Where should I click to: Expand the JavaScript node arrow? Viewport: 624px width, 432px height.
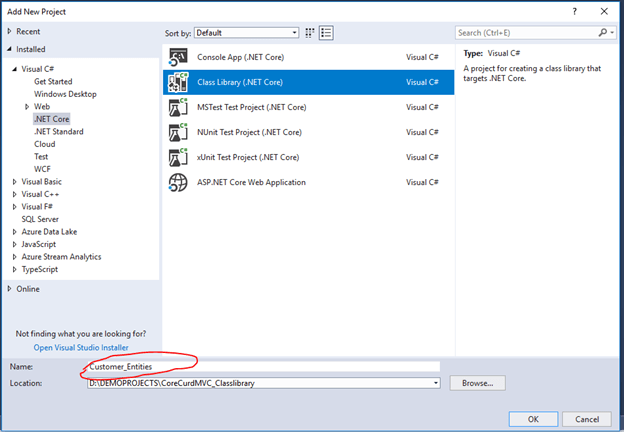coord(15,245)
